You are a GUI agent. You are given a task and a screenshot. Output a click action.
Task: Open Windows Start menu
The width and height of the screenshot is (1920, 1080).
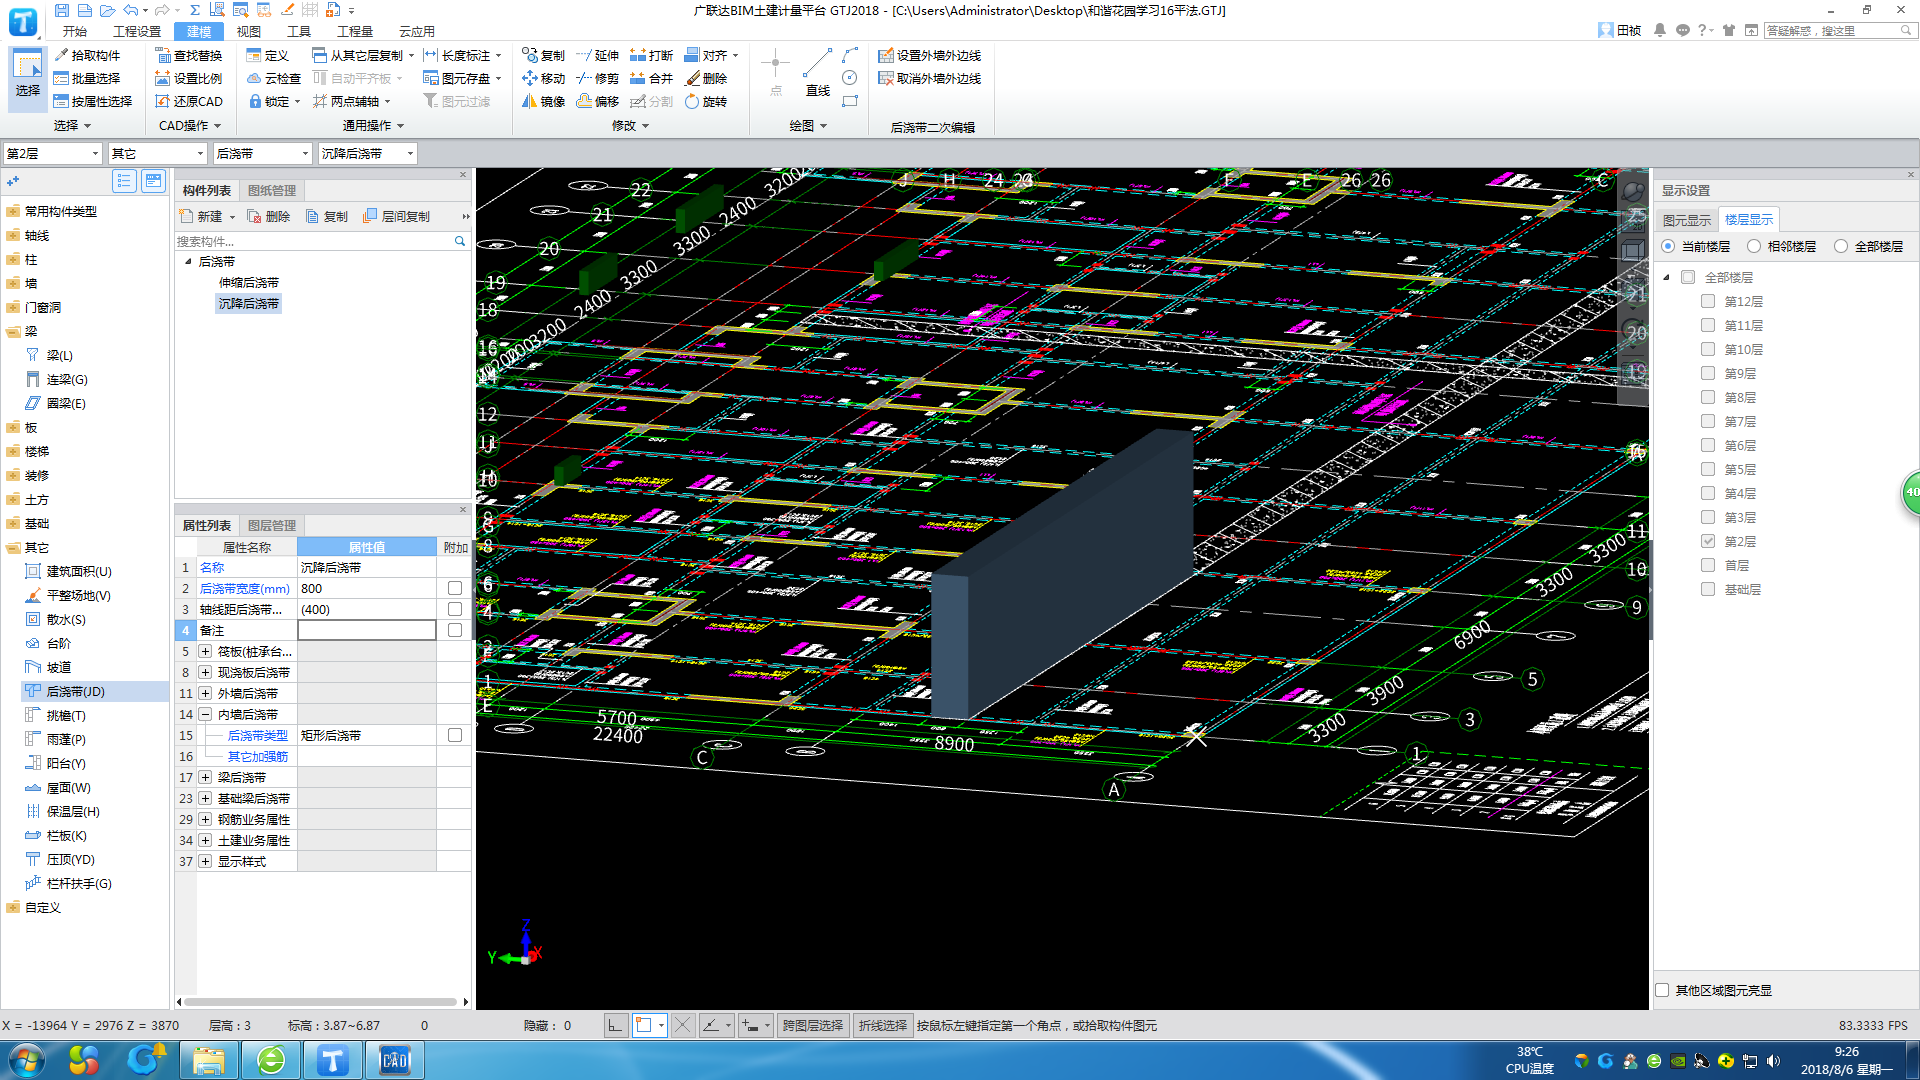click(x=26, y=1060)
